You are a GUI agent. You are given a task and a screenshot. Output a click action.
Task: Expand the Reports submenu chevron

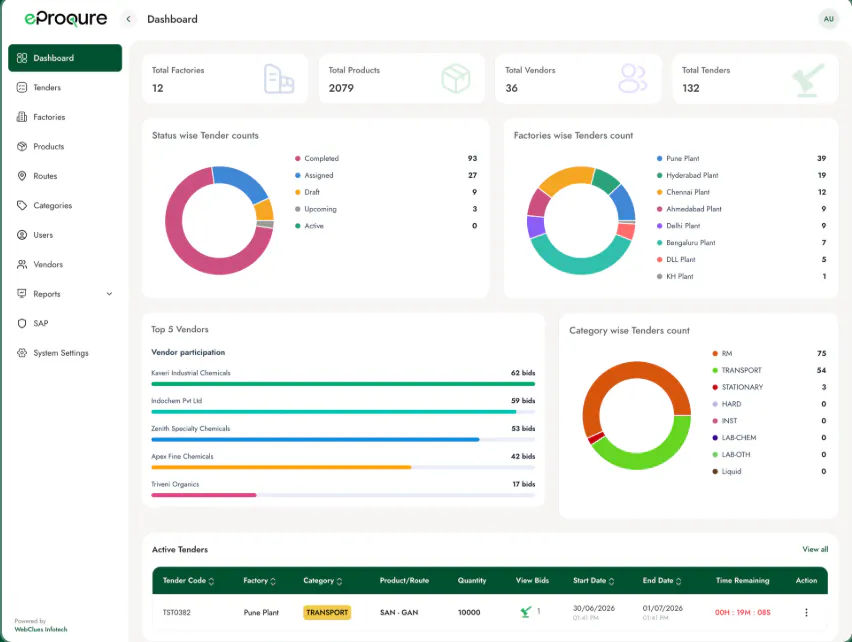point(109,294)
